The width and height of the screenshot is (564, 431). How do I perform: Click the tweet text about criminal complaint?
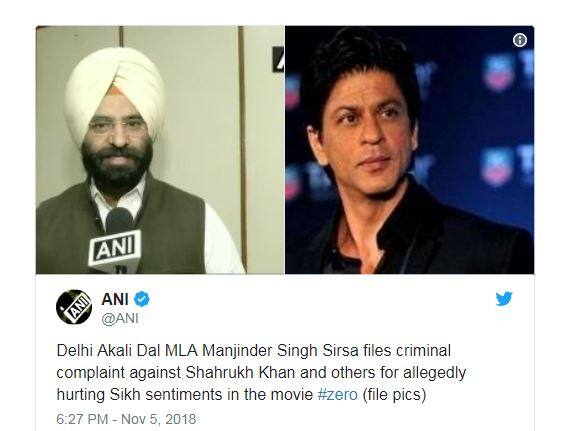(261, 372)
